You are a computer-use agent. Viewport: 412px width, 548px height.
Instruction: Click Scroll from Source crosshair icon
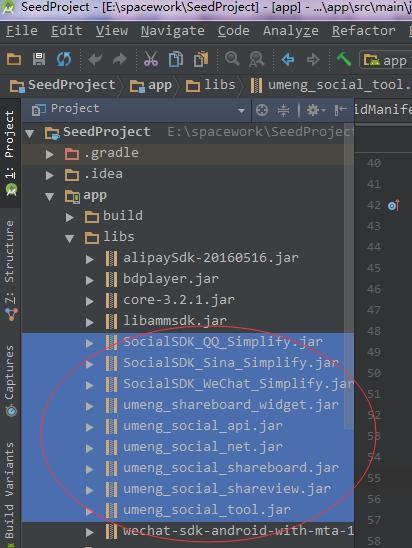click(x=262, y=110)
